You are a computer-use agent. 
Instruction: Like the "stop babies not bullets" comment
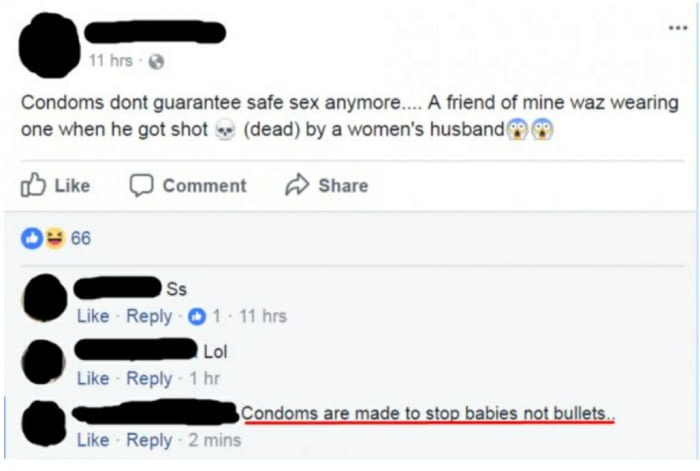93,440
